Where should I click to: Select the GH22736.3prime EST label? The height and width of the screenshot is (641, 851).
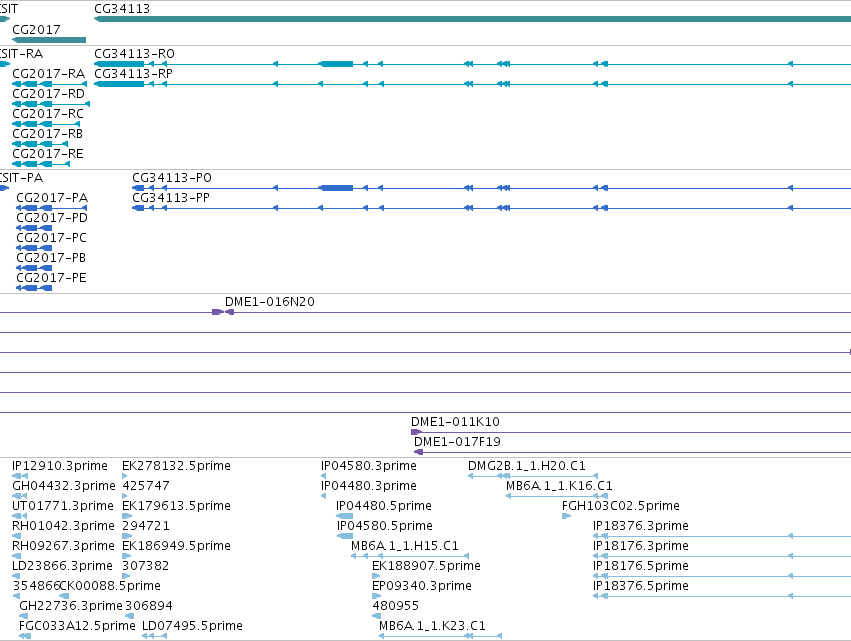[71, 607]
